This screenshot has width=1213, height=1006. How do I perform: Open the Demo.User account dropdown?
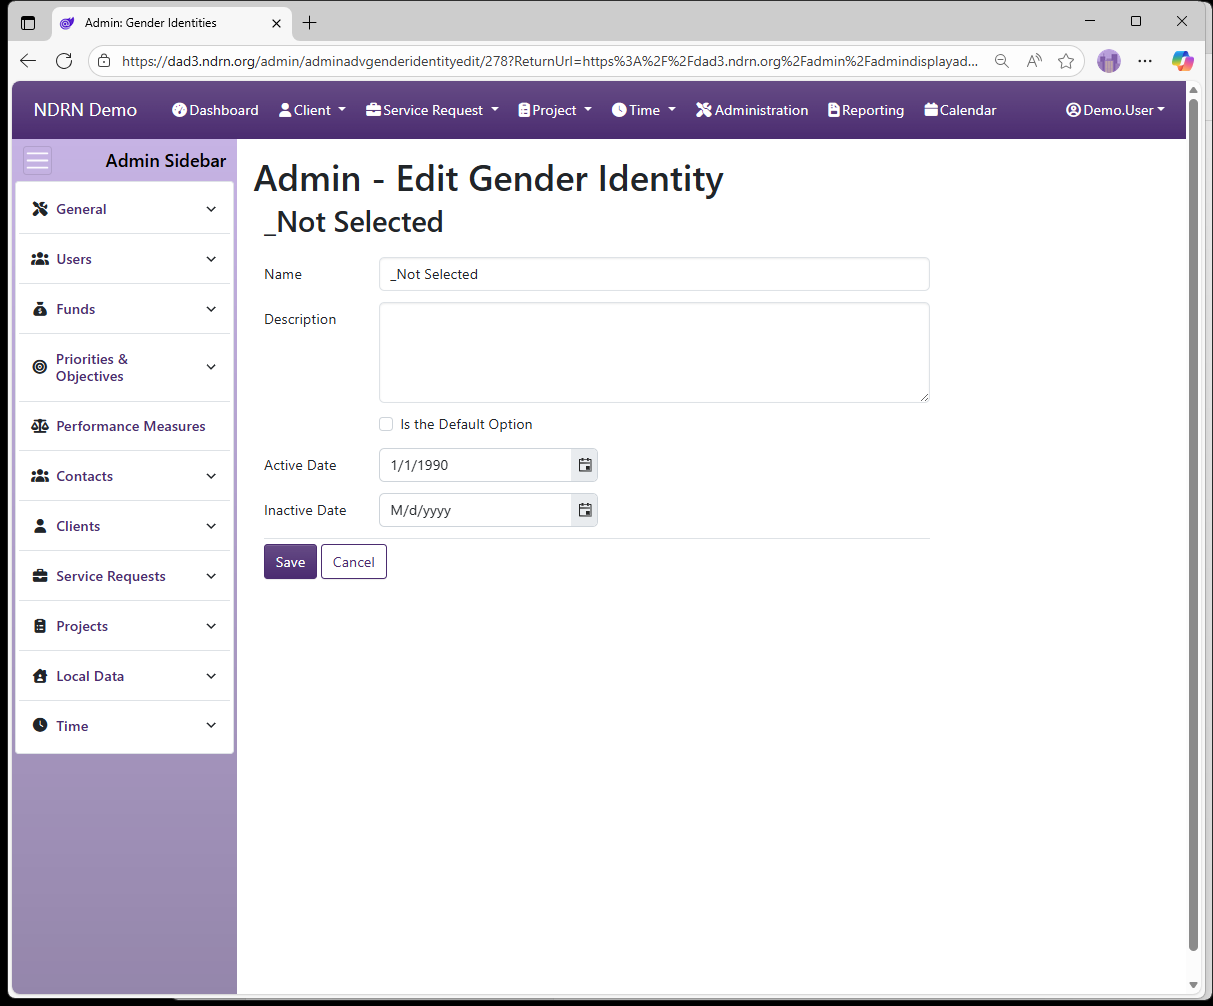pyautogui.click(x=1115, y=110)
